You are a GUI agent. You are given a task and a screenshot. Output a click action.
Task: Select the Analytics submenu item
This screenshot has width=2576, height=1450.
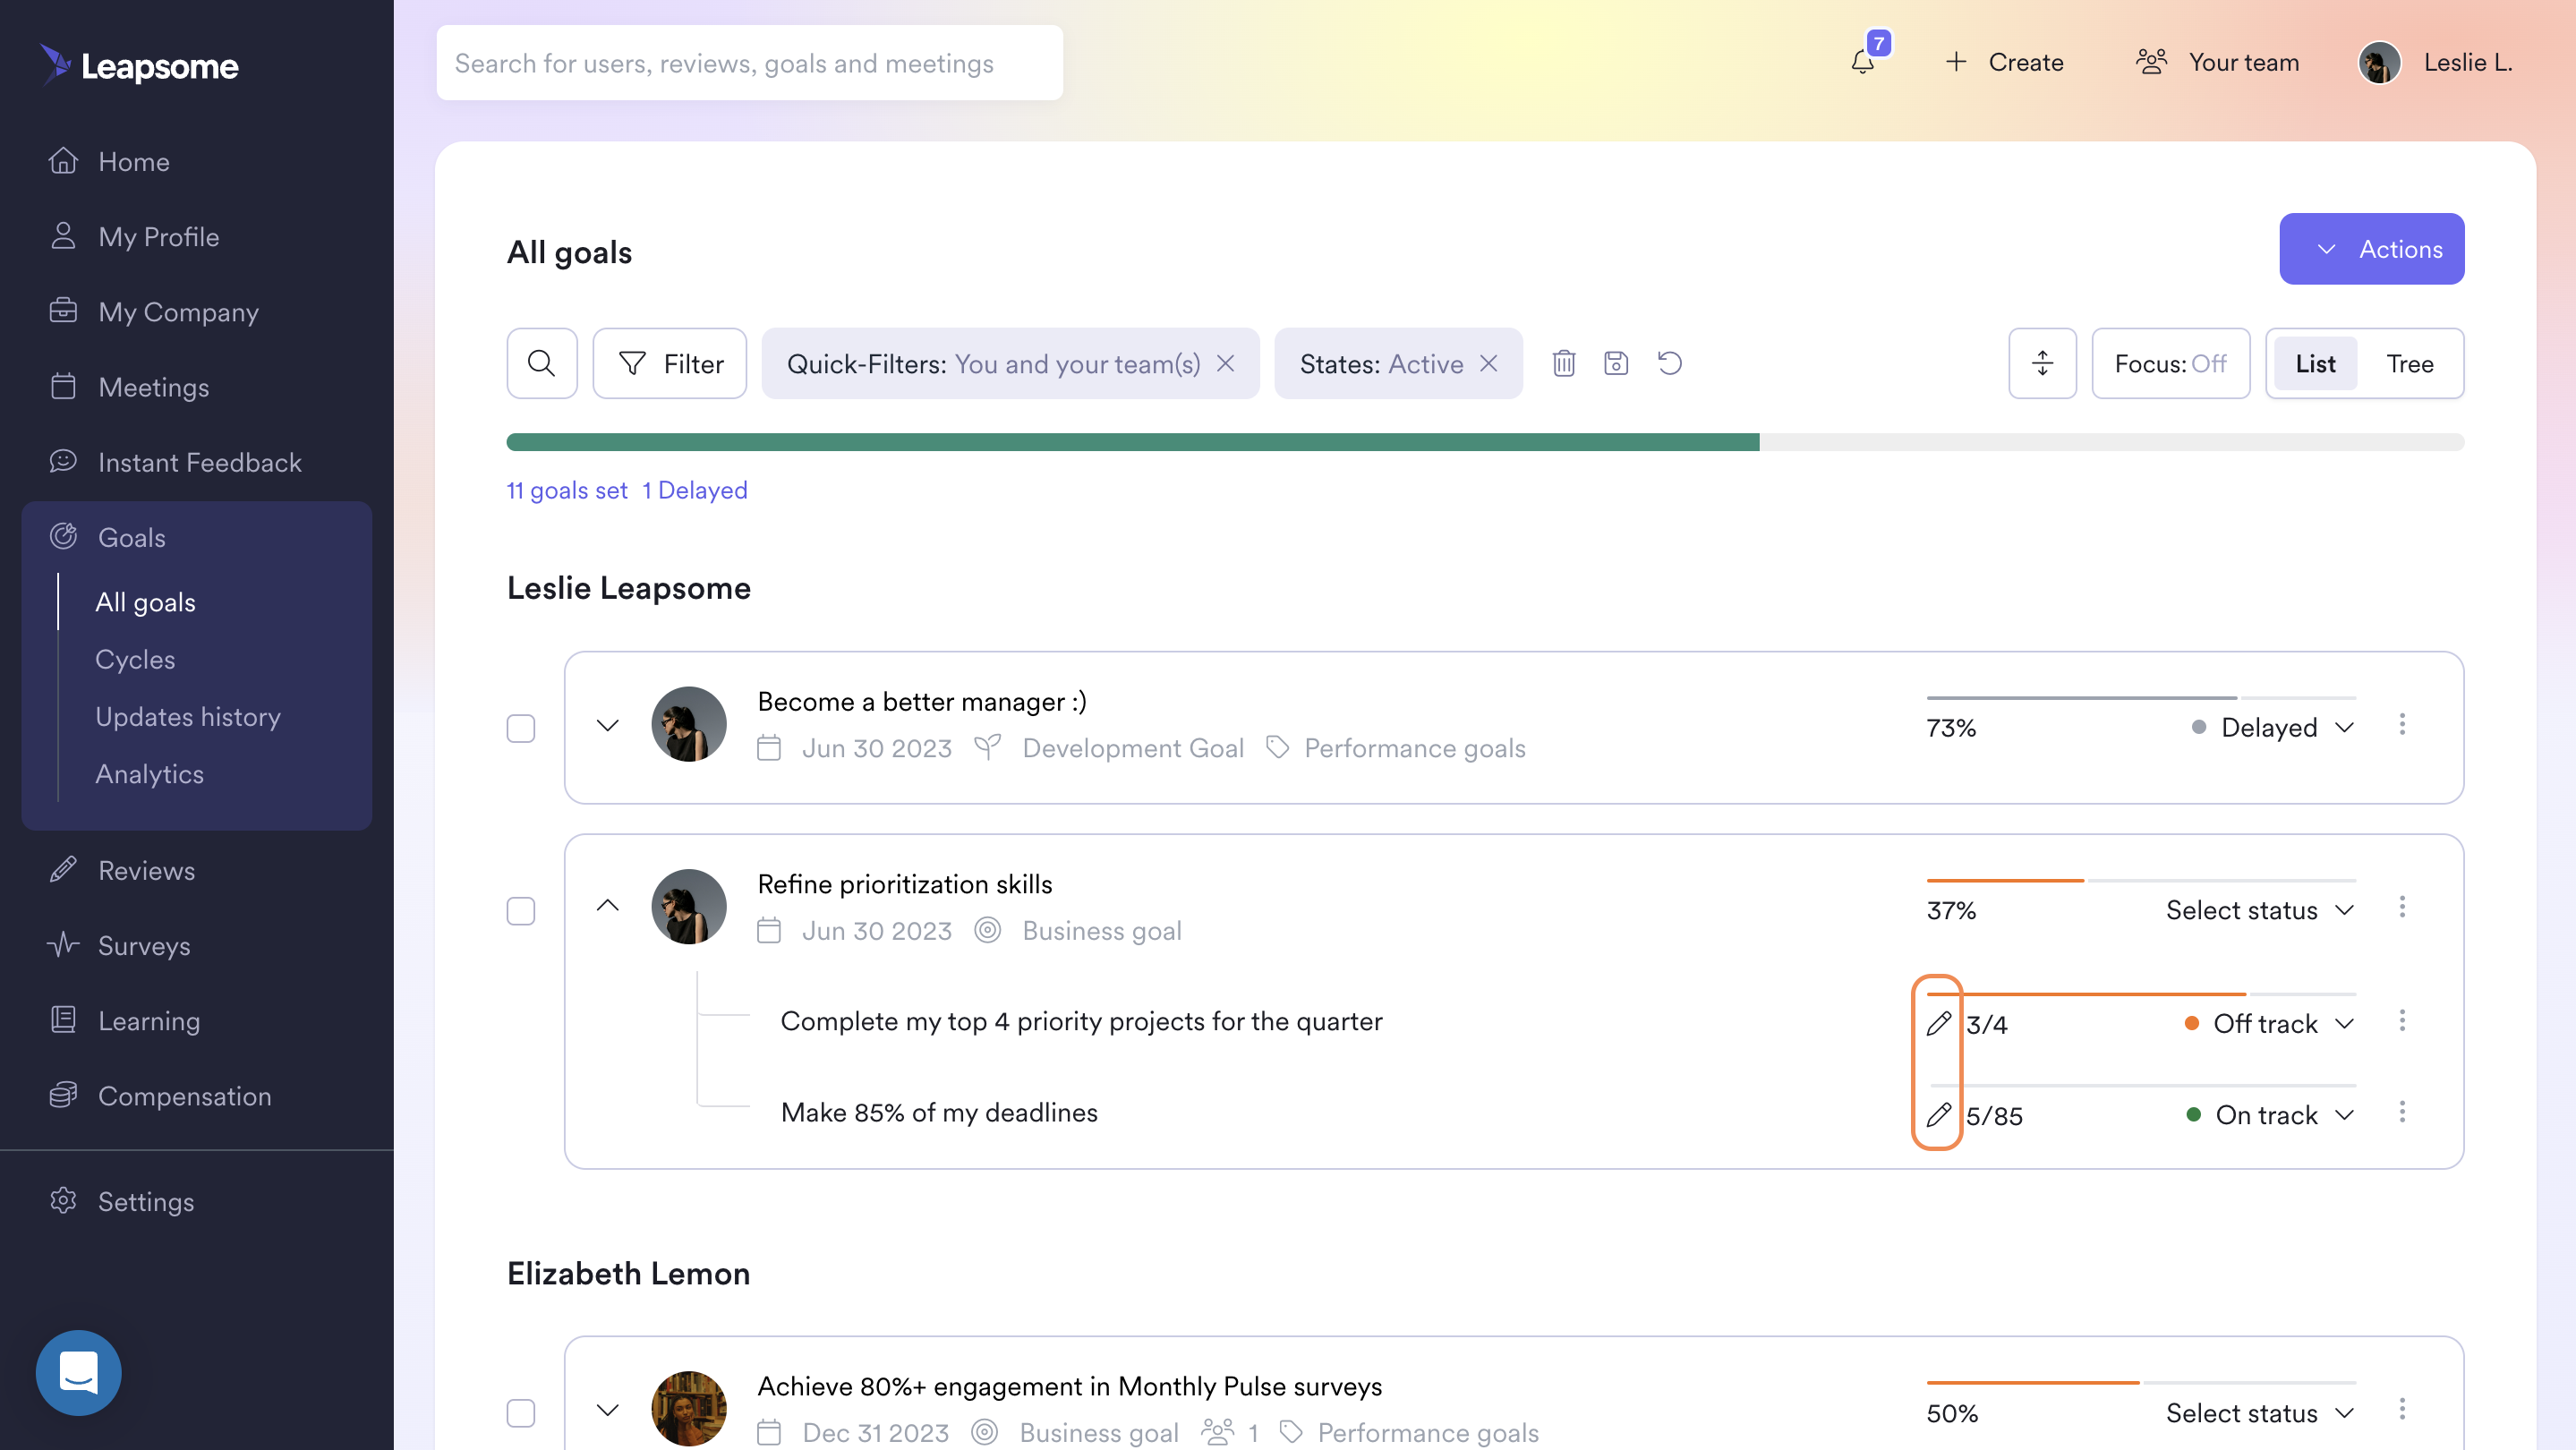point(149,773)
